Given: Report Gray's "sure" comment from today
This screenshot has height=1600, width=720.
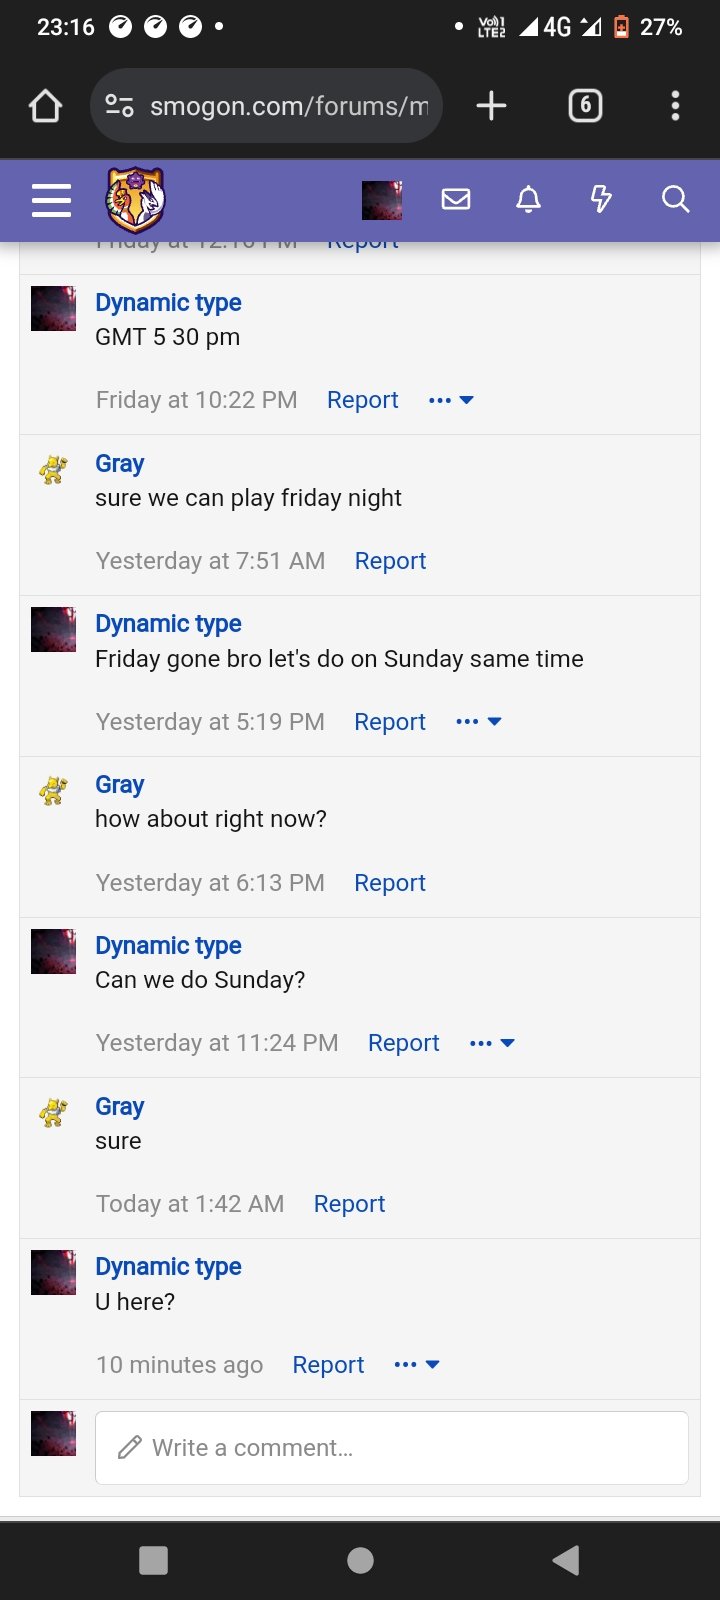Looking at the screenshot, I should click(349, 1204).
